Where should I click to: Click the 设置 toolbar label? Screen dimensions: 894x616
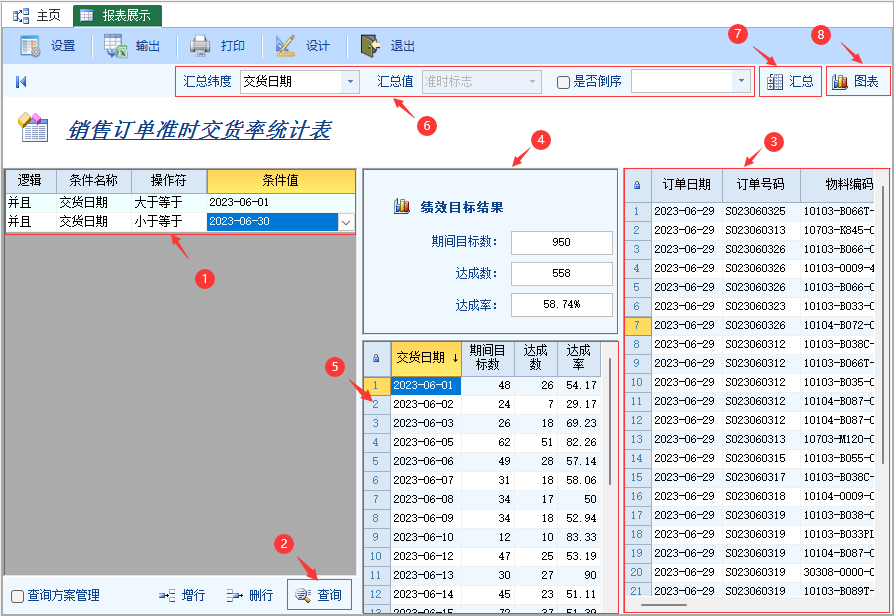(63, 46)
